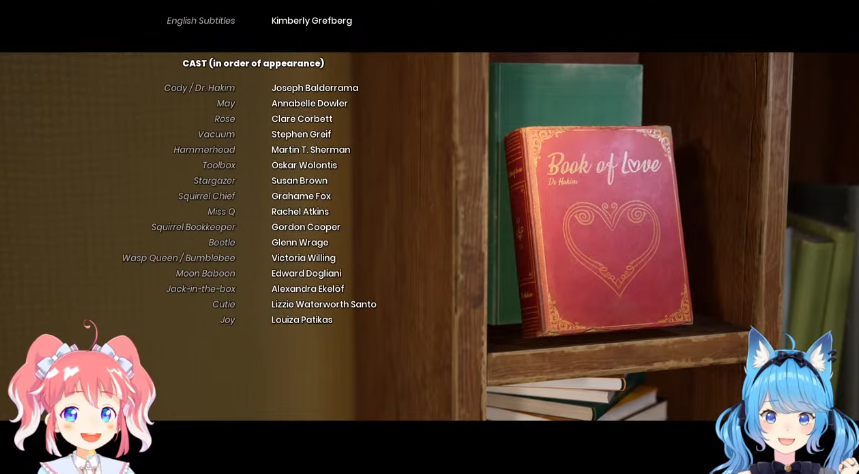This screenshot has height=474, width=859.
Task: Click the stack of books under the shelf
Action: pyautogui.click(x=575, y=398)
